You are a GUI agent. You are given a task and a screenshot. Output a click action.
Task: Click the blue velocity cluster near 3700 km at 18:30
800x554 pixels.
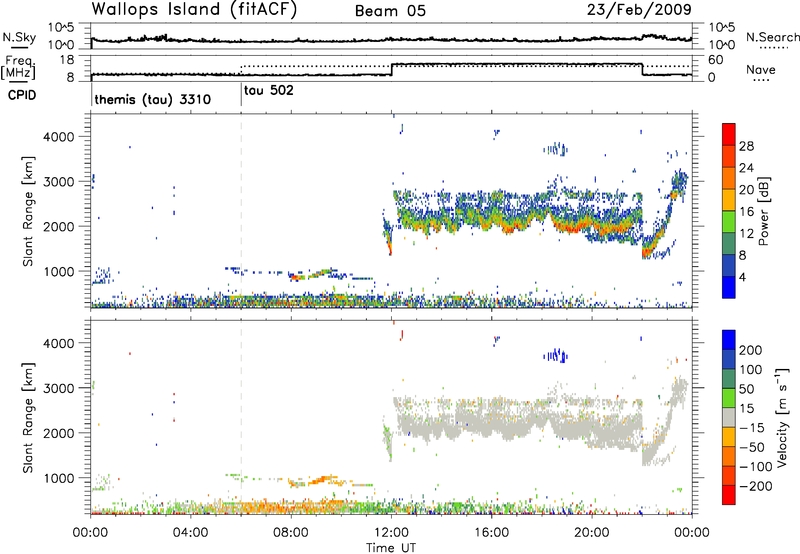click(x=556, y=356)
